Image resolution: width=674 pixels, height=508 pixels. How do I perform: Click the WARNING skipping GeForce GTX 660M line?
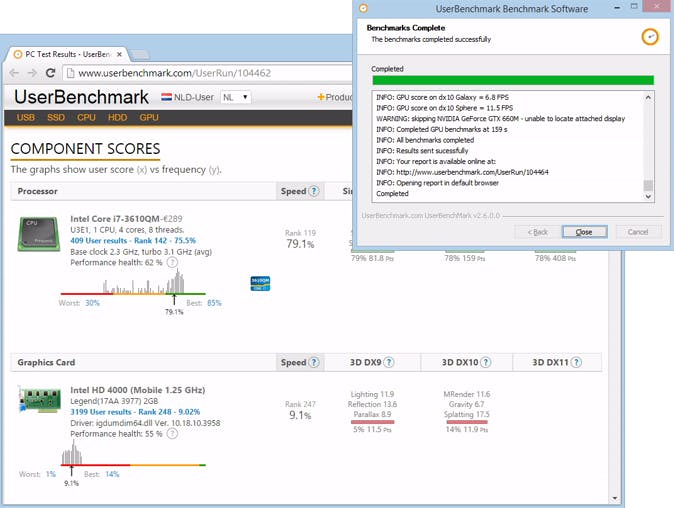click(500, 119)
